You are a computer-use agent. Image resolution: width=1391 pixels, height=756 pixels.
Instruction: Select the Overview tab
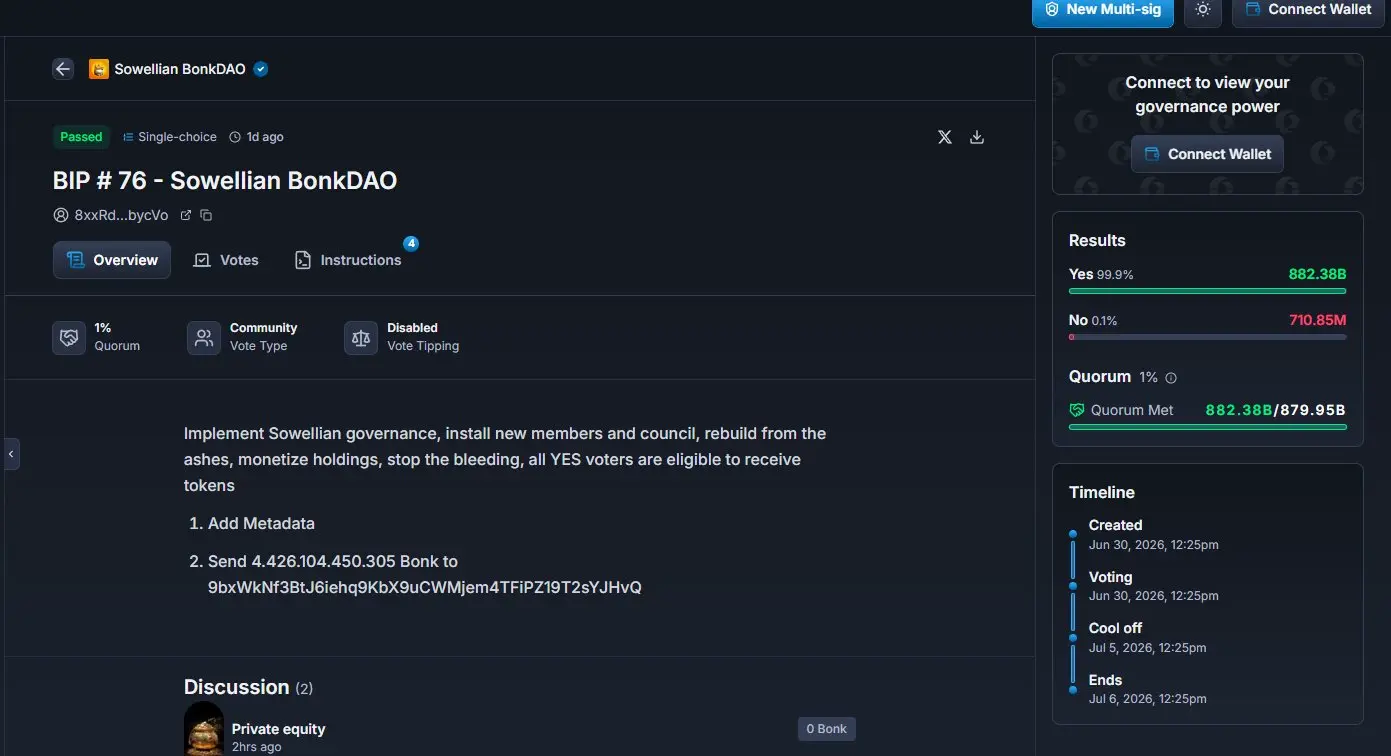pos(112,260)
